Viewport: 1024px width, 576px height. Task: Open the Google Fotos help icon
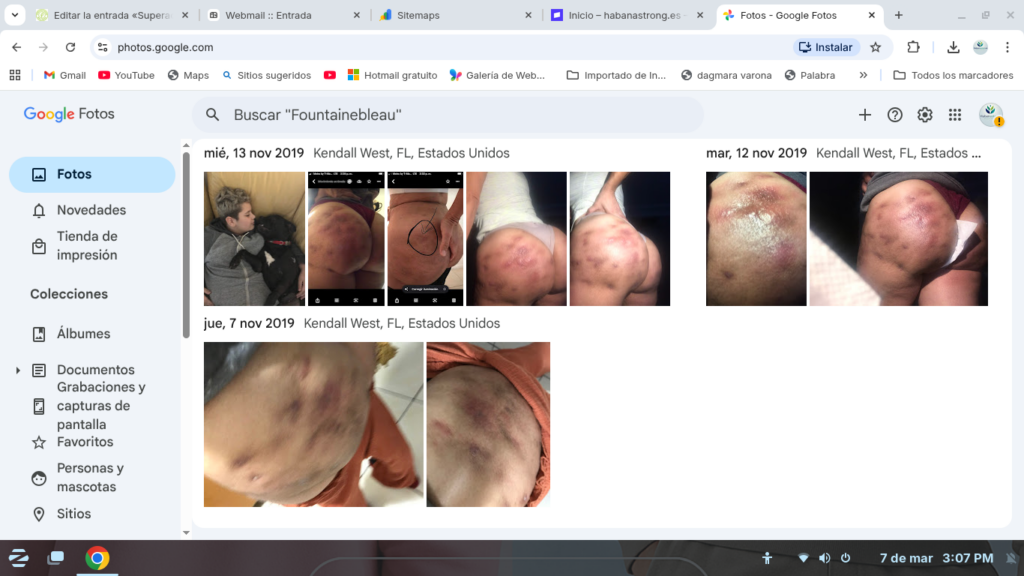[x=895, y=115]
